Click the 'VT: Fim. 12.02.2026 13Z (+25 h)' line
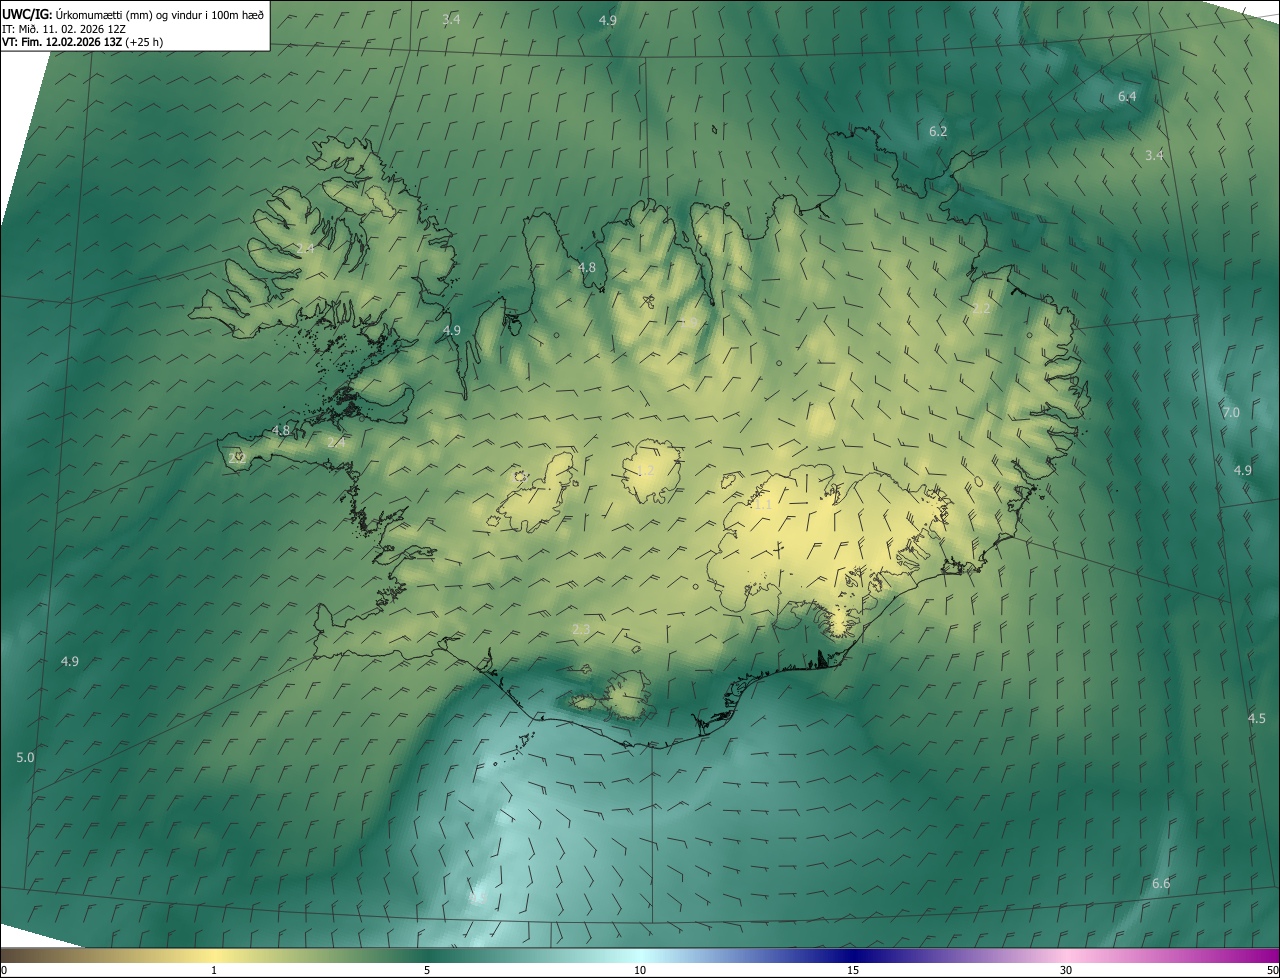The width and height of the screenshot is (1280, 978). pos(82,42)
